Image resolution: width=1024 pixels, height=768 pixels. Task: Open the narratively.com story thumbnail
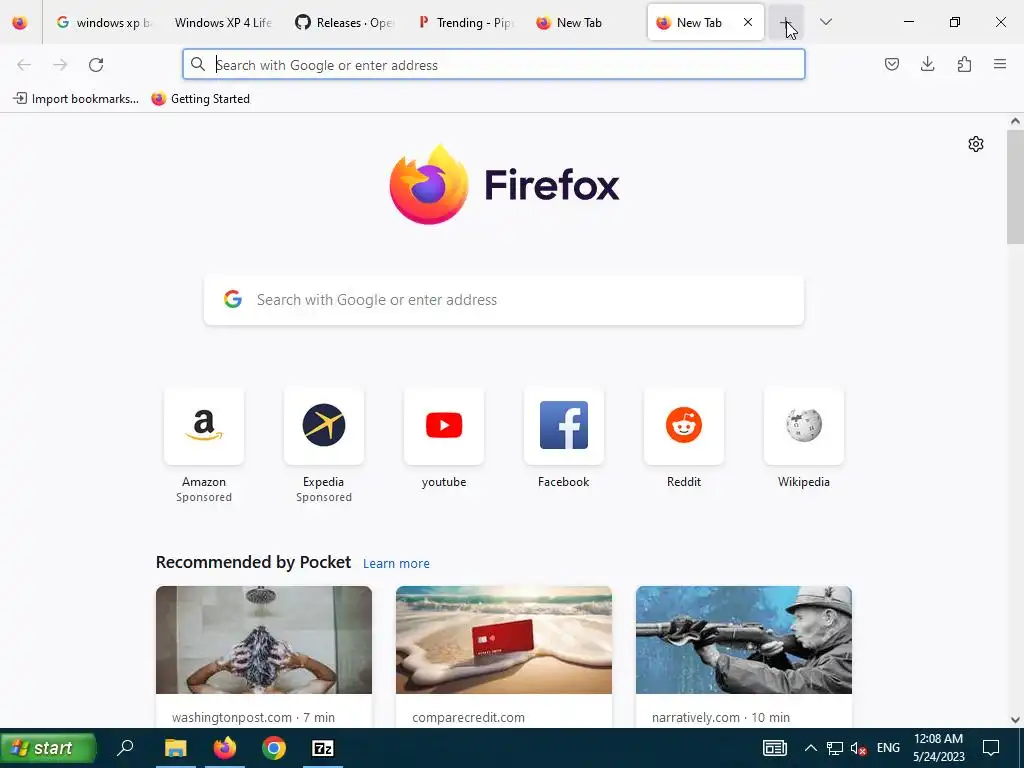click(x=744, y=639)
